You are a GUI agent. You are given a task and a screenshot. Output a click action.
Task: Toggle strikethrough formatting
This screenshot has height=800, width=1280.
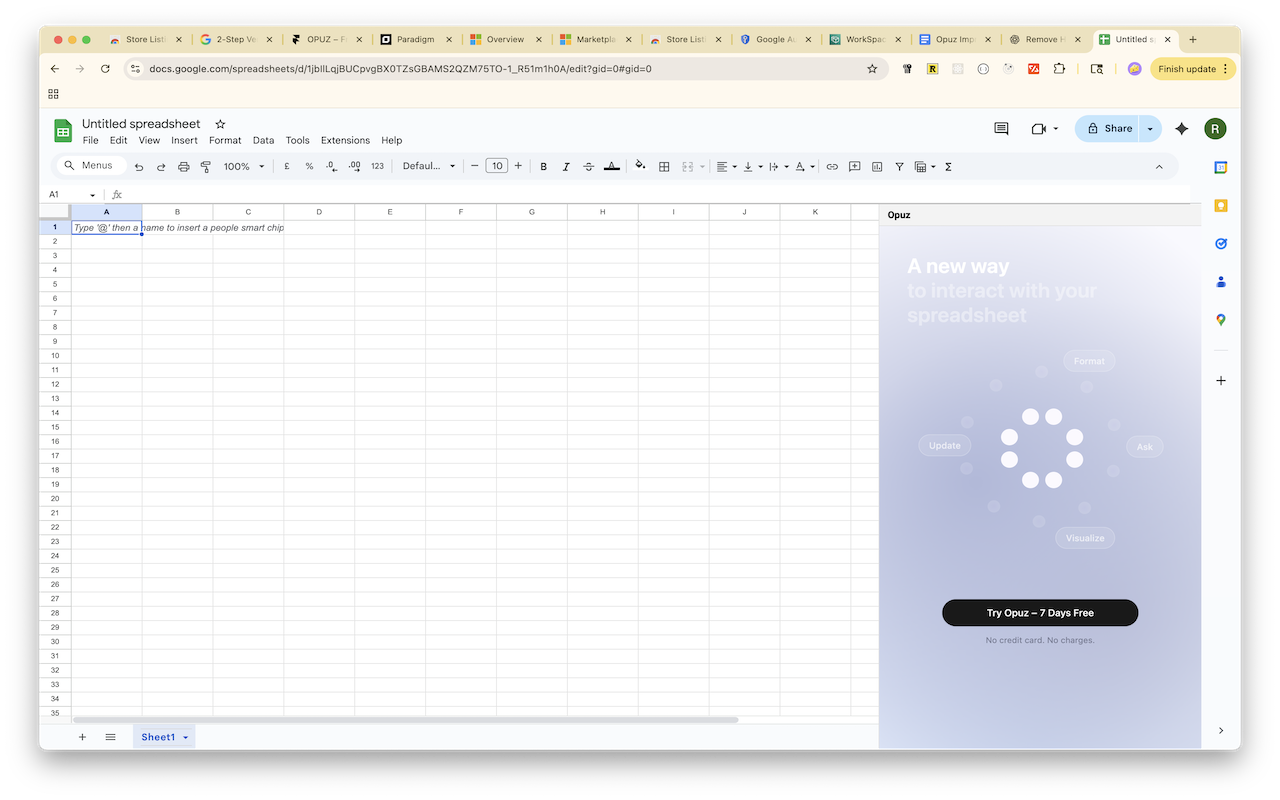click(588, 166)
